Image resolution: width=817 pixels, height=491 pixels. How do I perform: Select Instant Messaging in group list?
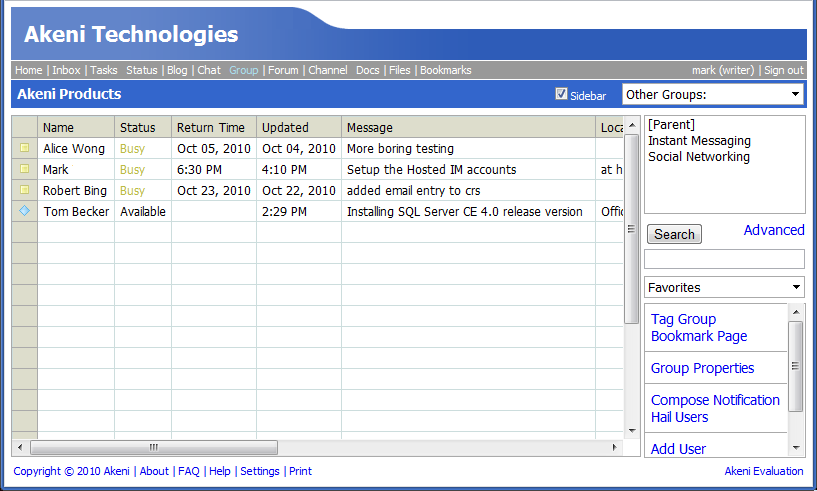pos(698,141)
